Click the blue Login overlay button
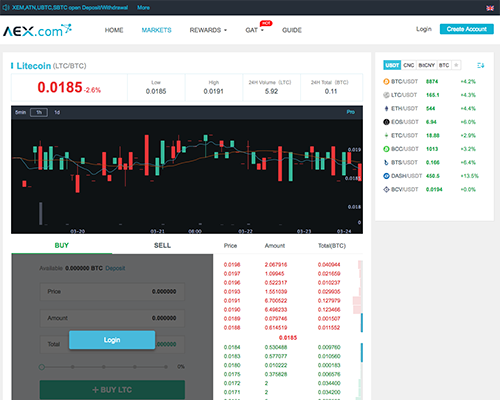The height and width of the screenshot is (400, 500). (x=112, y=340)
